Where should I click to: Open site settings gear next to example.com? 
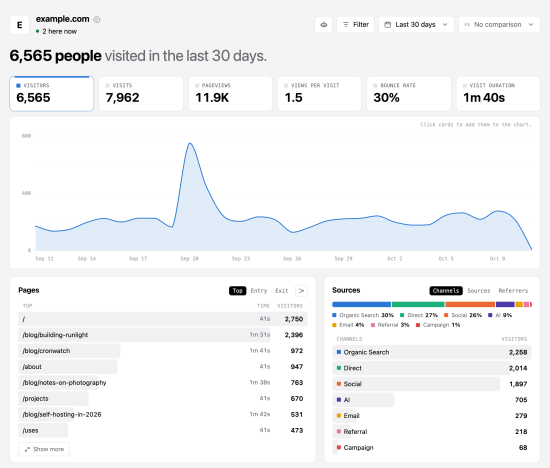coord(97,20)
